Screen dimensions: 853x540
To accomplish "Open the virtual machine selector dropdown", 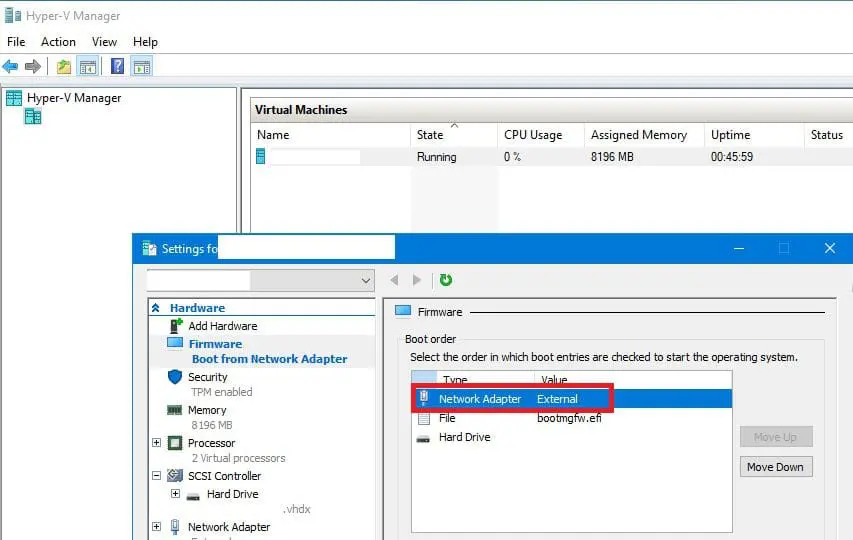I will (x=364, y=281).
